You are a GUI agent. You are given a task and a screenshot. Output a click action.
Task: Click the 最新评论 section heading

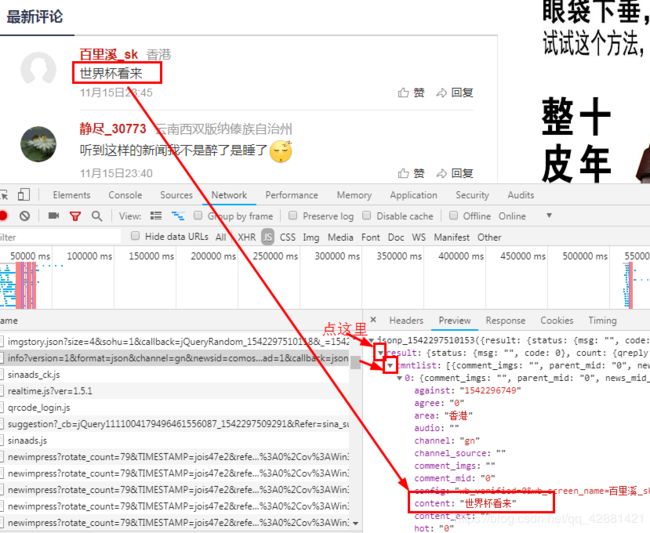pyautogui.click(x=35, y=17)
